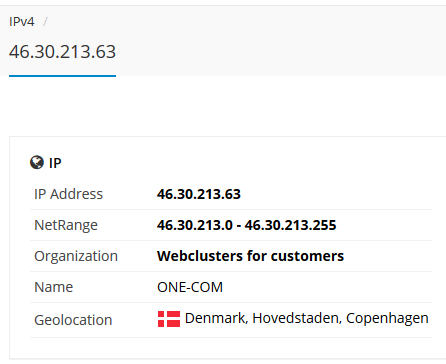This screenshot has height=364, width=446.
Task: Click the breadcrumb slash separator after IPv4
Action: pyautogui.click(x=45, y=22)
